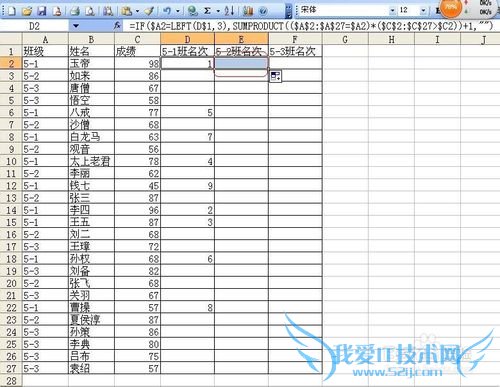Select the Format Painter brush
The width and height of the screenshot is (500, 387).
click(149, 11)
